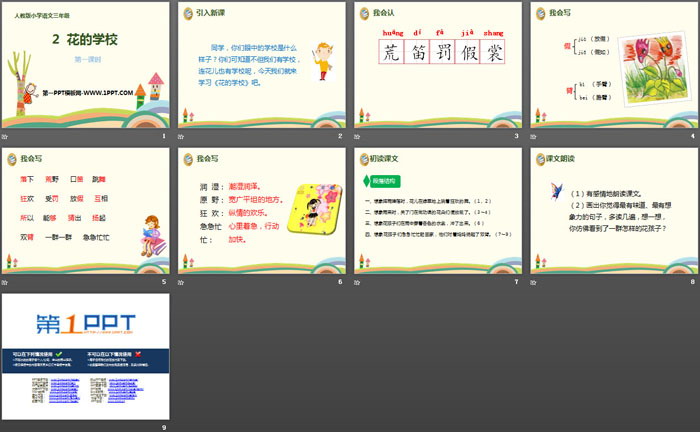
Task: Click slide number 5 label
Action: point(164,282)
